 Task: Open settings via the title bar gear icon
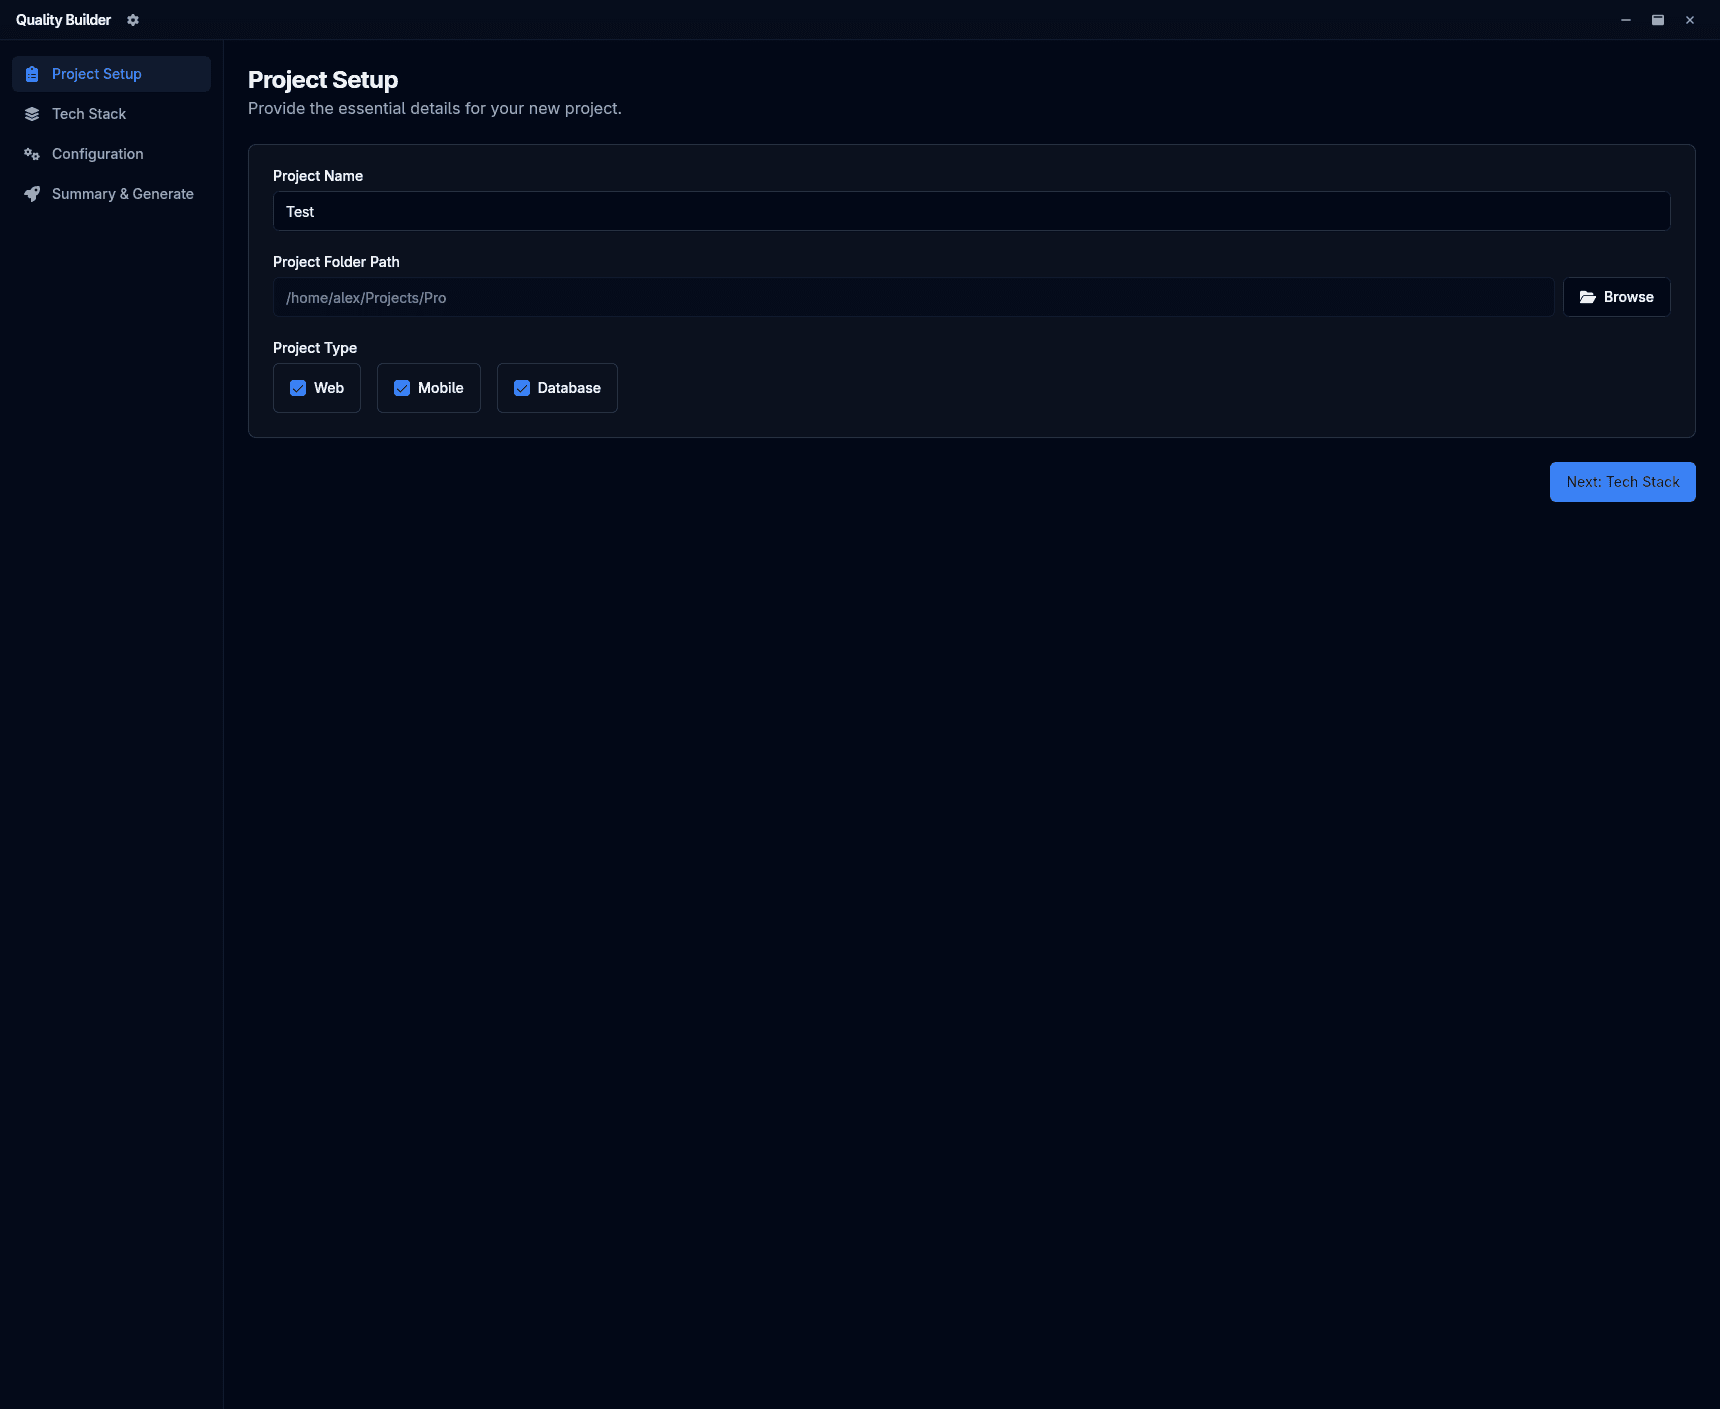[133, 20]
